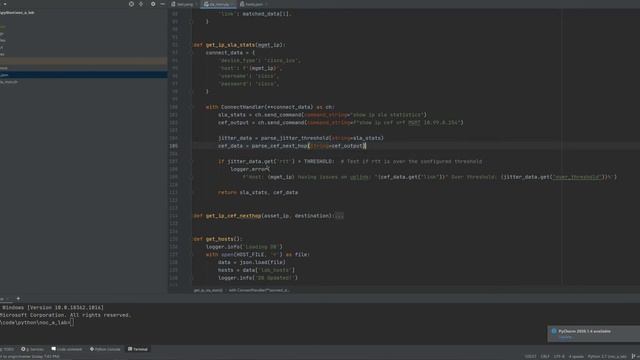Click 'Microsoft Corporation. All rights reserved.' terminal text
Screen dimensions: 640x360
(65, 315)
